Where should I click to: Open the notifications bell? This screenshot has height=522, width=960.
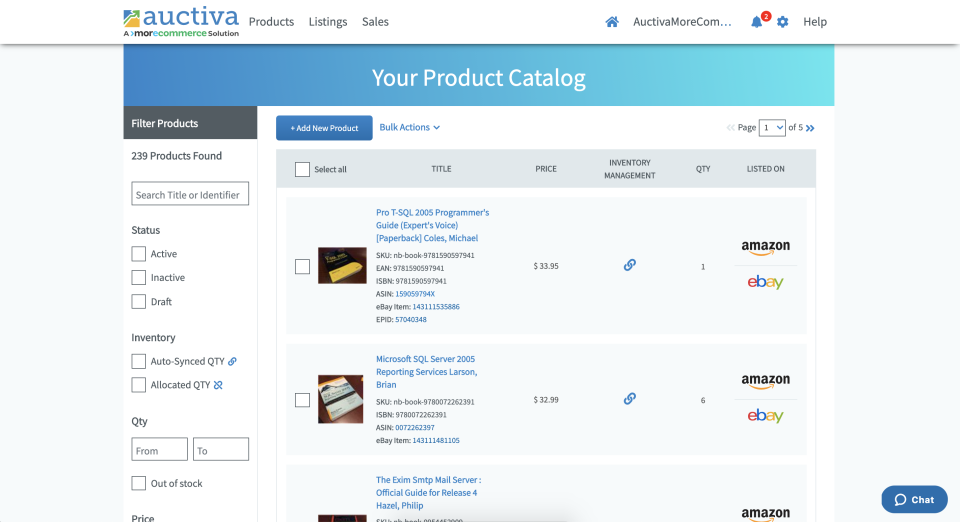point(757,22)
